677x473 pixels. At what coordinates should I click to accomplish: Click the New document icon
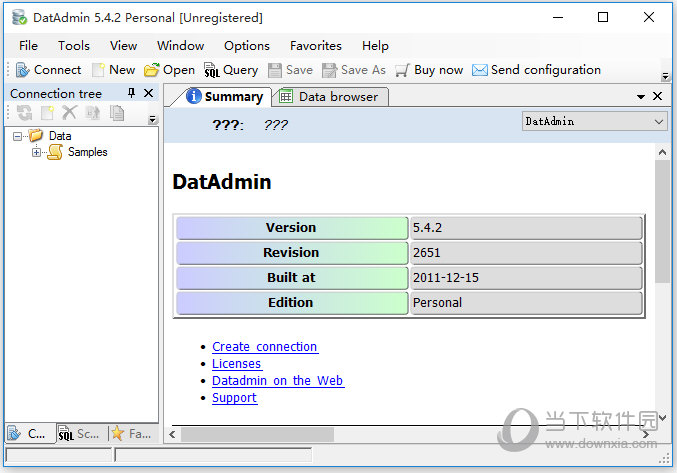(98, 70)
